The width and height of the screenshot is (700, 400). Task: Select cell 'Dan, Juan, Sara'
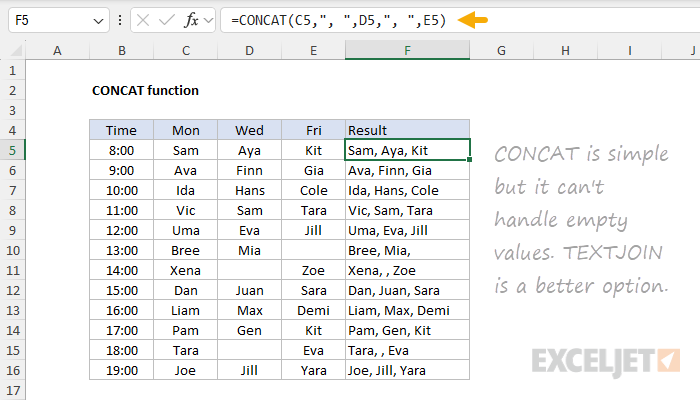click(x=407, y=290)
